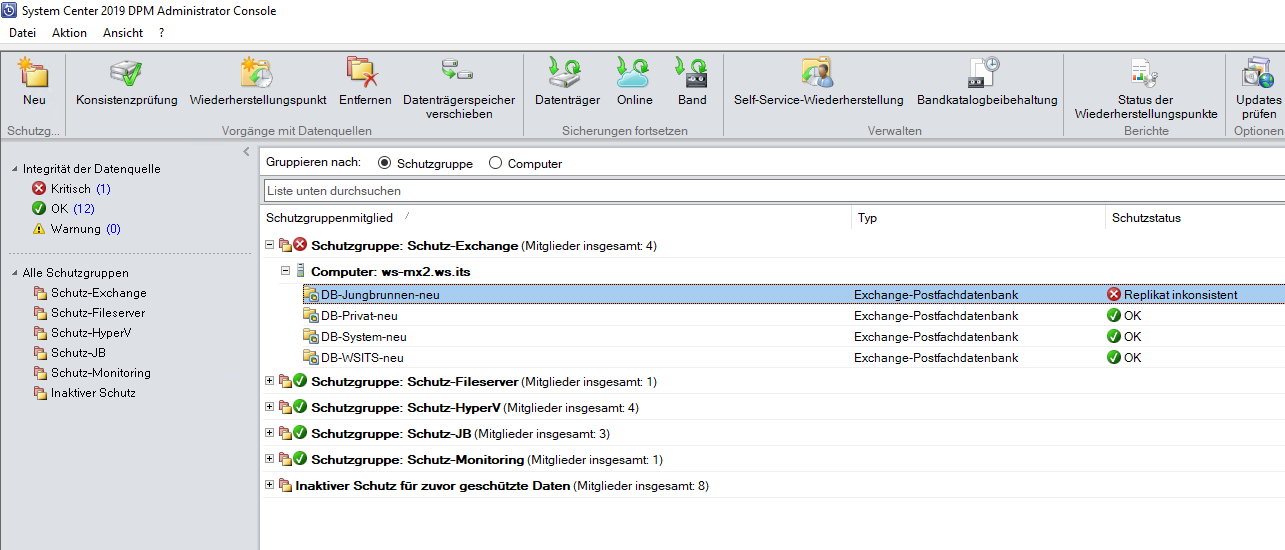Click the DB-Privat-neu database icon
The height and width of the screenshot is (550, 1285).
coord(311,316)
